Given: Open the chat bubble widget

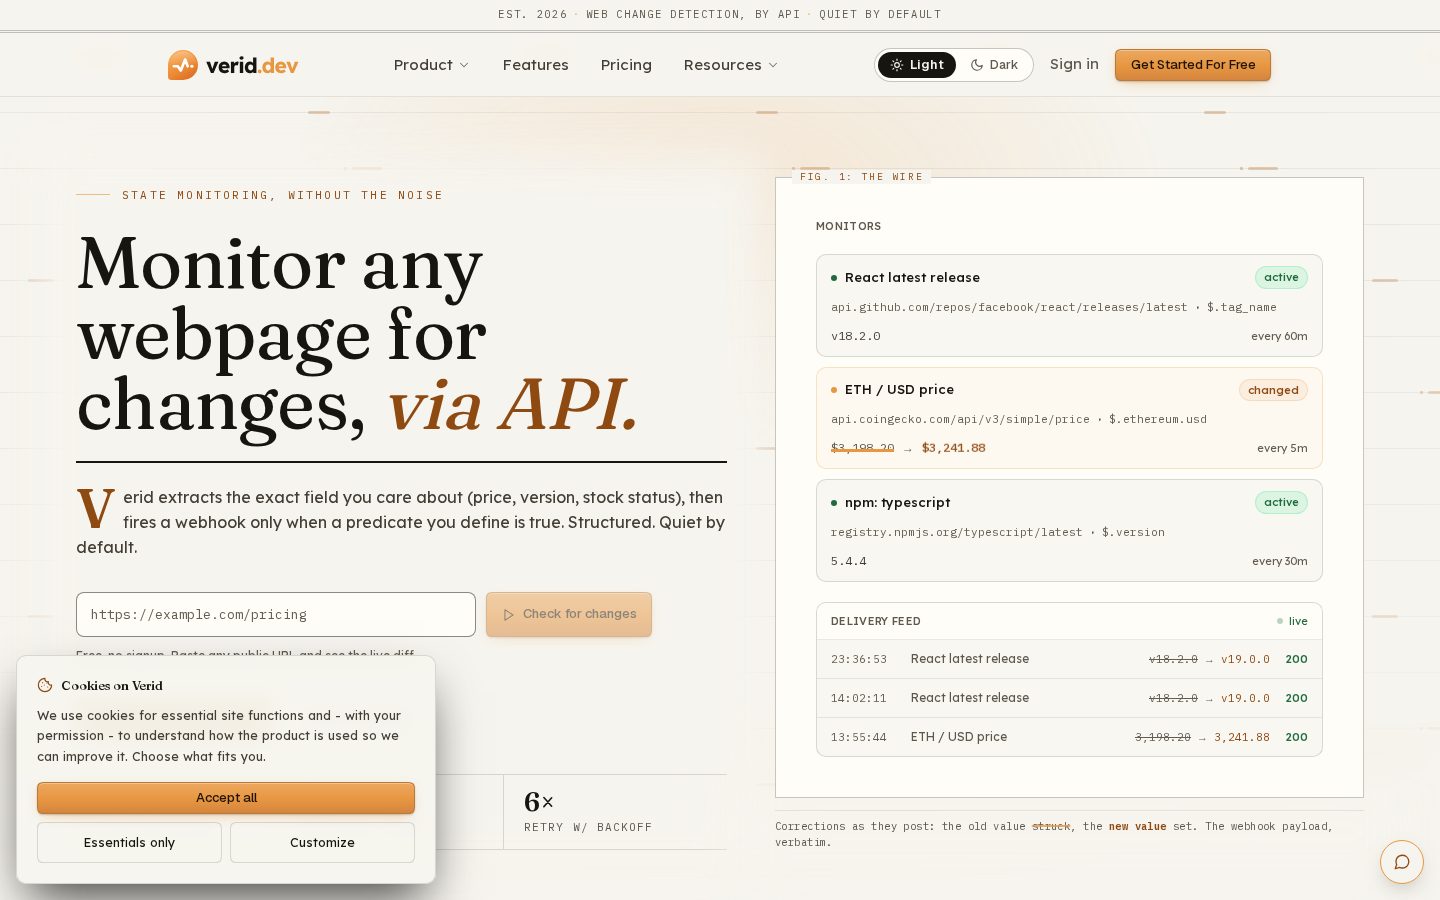Looking at the screenshot, I should click(x=1402, y=862).
